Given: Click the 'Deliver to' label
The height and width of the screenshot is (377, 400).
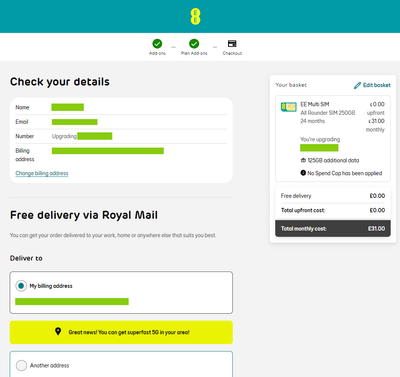Looking at the screenshot, I should pos(26,258).
